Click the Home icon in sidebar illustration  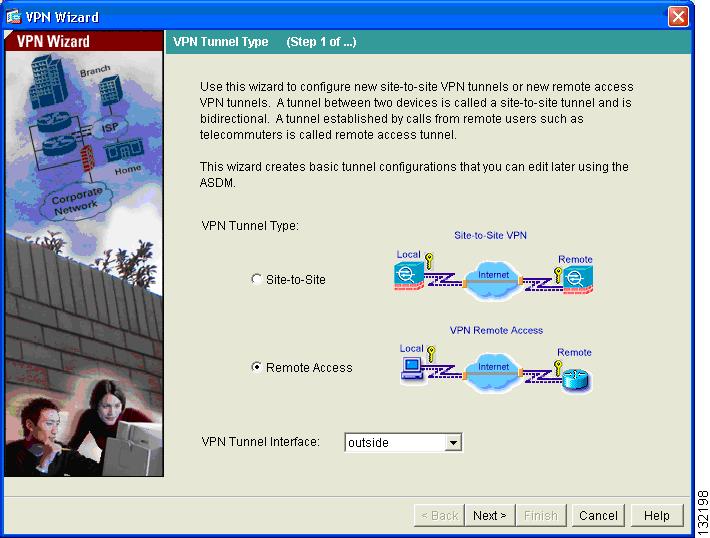tap(124, 150)
